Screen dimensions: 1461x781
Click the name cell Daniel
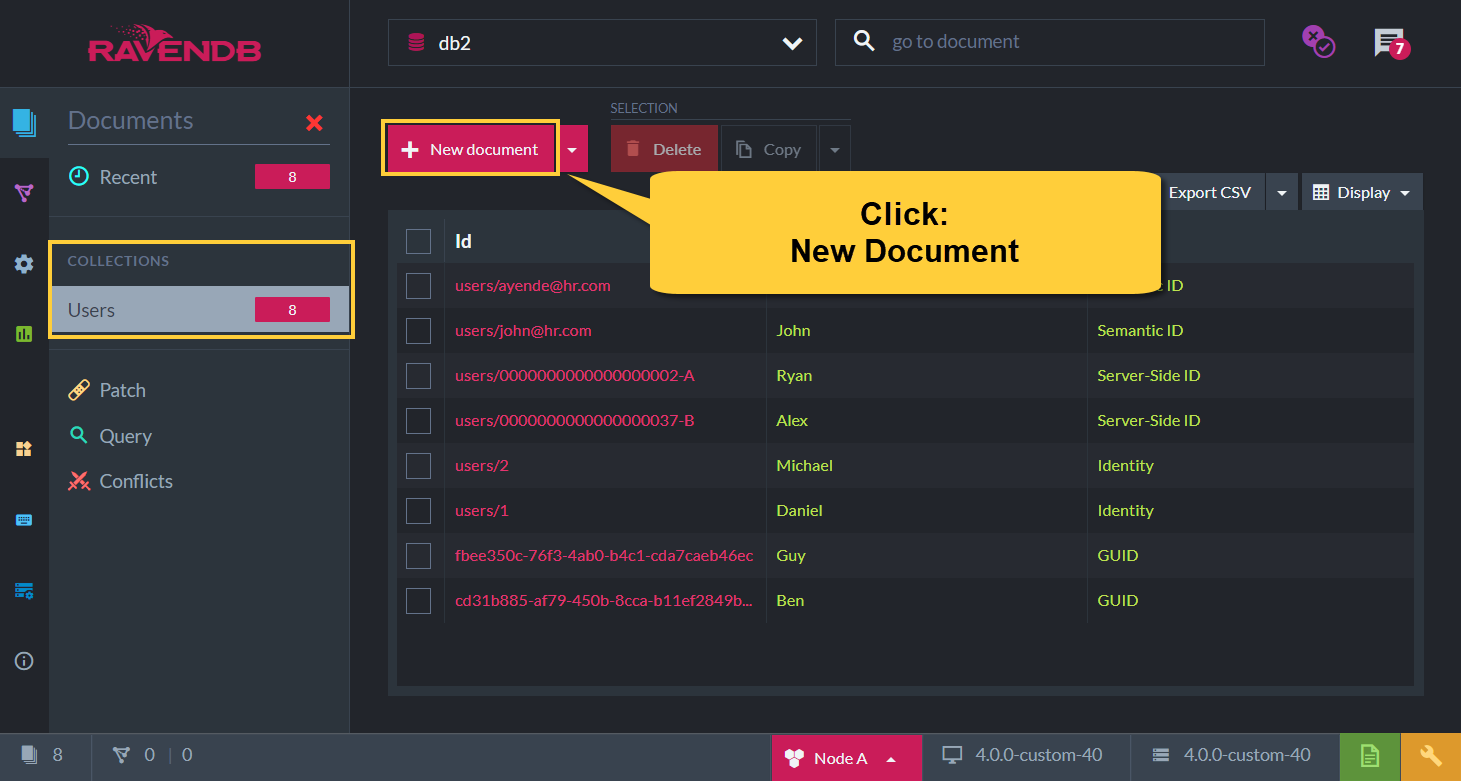coord(799,510)
